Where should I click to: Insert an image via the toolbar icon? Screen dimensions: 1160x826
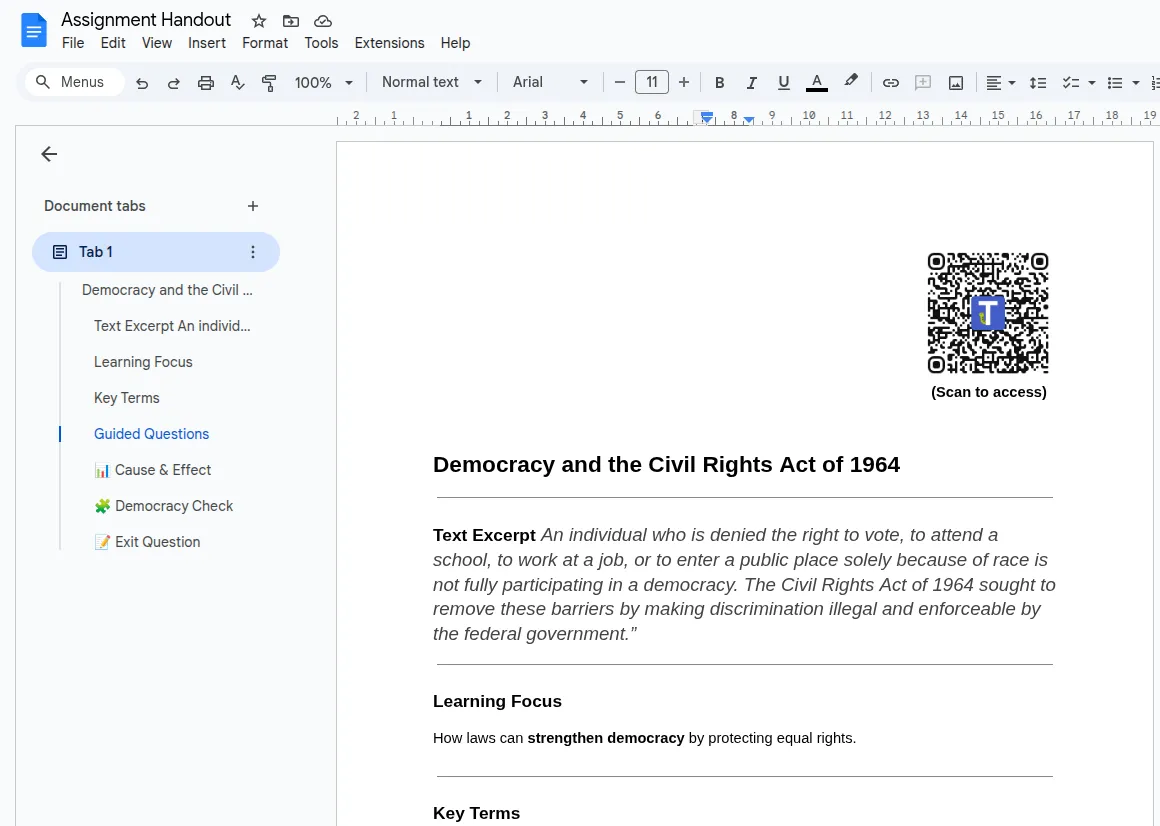(x=955, y=82)
